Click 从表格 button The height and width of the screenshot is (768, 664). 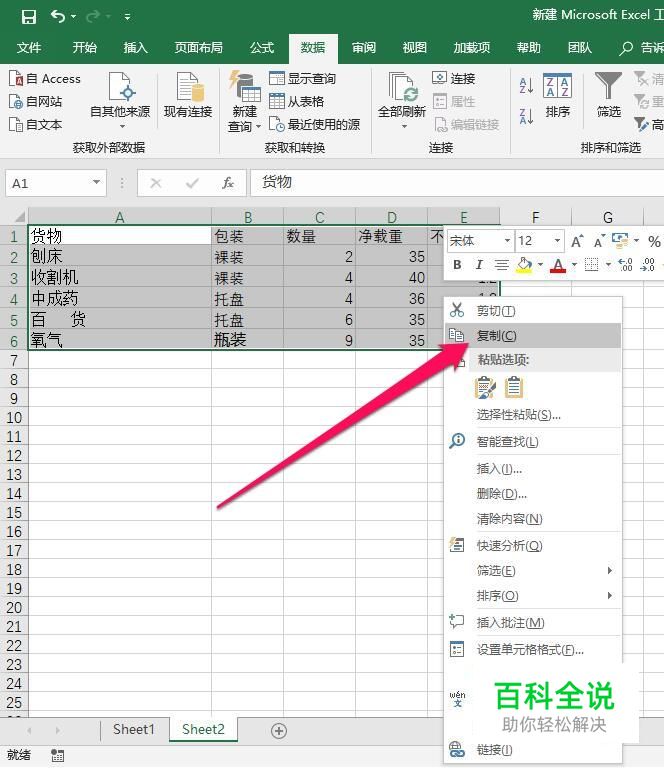click(x=297, y=101)
